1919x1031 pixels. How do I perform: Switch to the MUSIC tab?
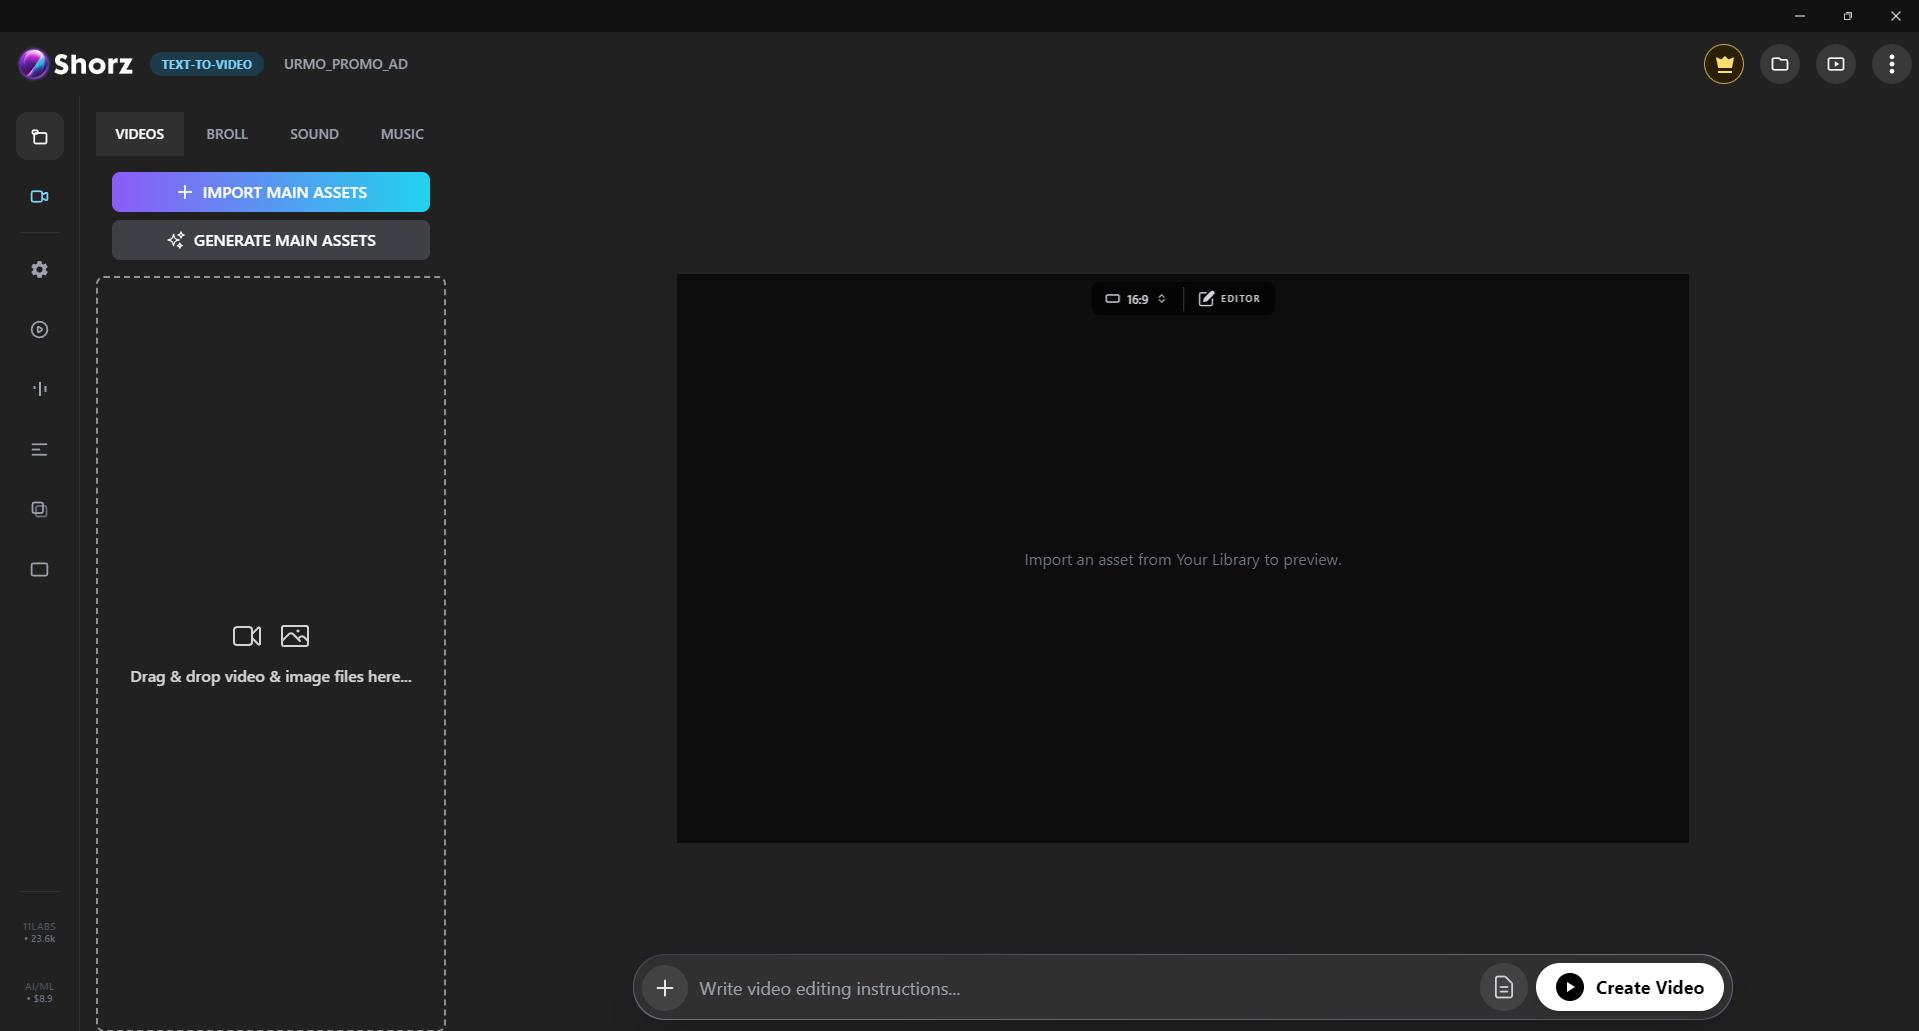[x=402, y=134]
